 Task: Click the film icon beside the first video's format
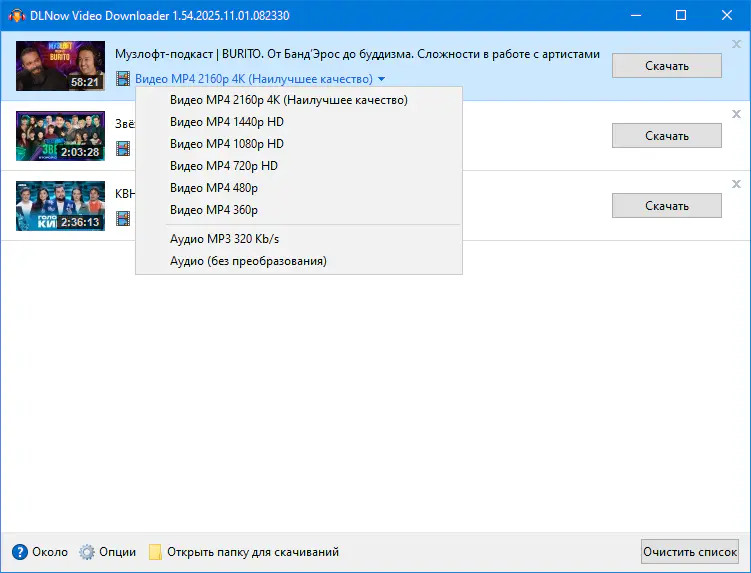click(x=123, y=79)
